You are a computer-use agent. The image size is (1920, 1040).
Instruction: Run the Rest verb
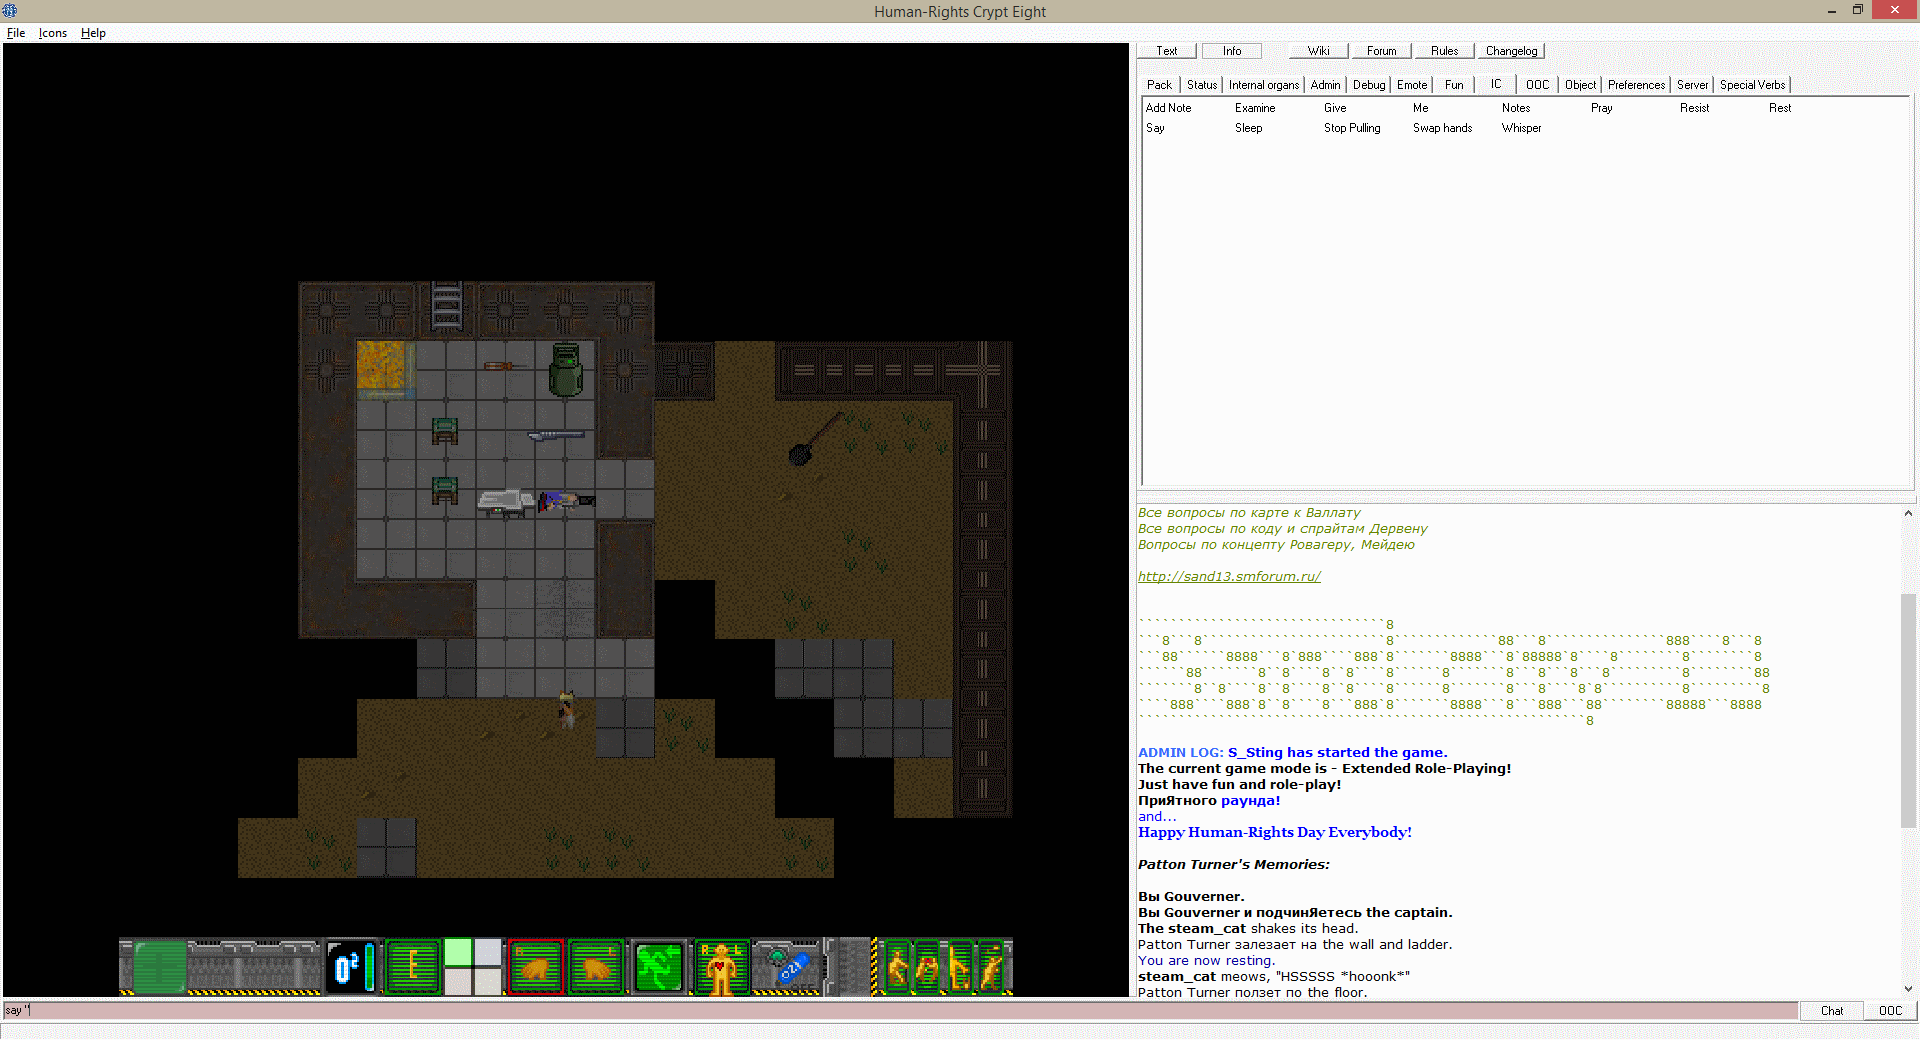[1780, 108]
